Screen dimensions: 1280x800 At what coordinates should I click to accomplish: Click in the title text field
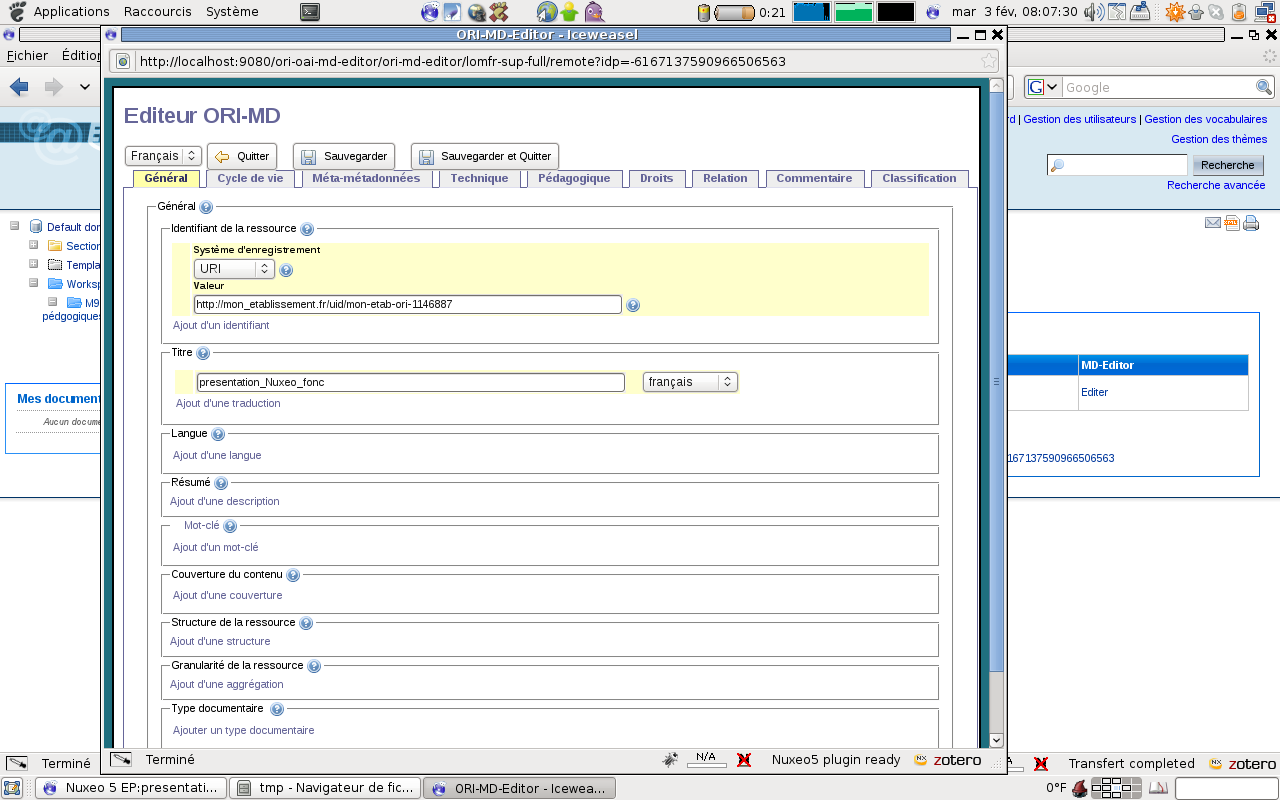coord(410,382)
